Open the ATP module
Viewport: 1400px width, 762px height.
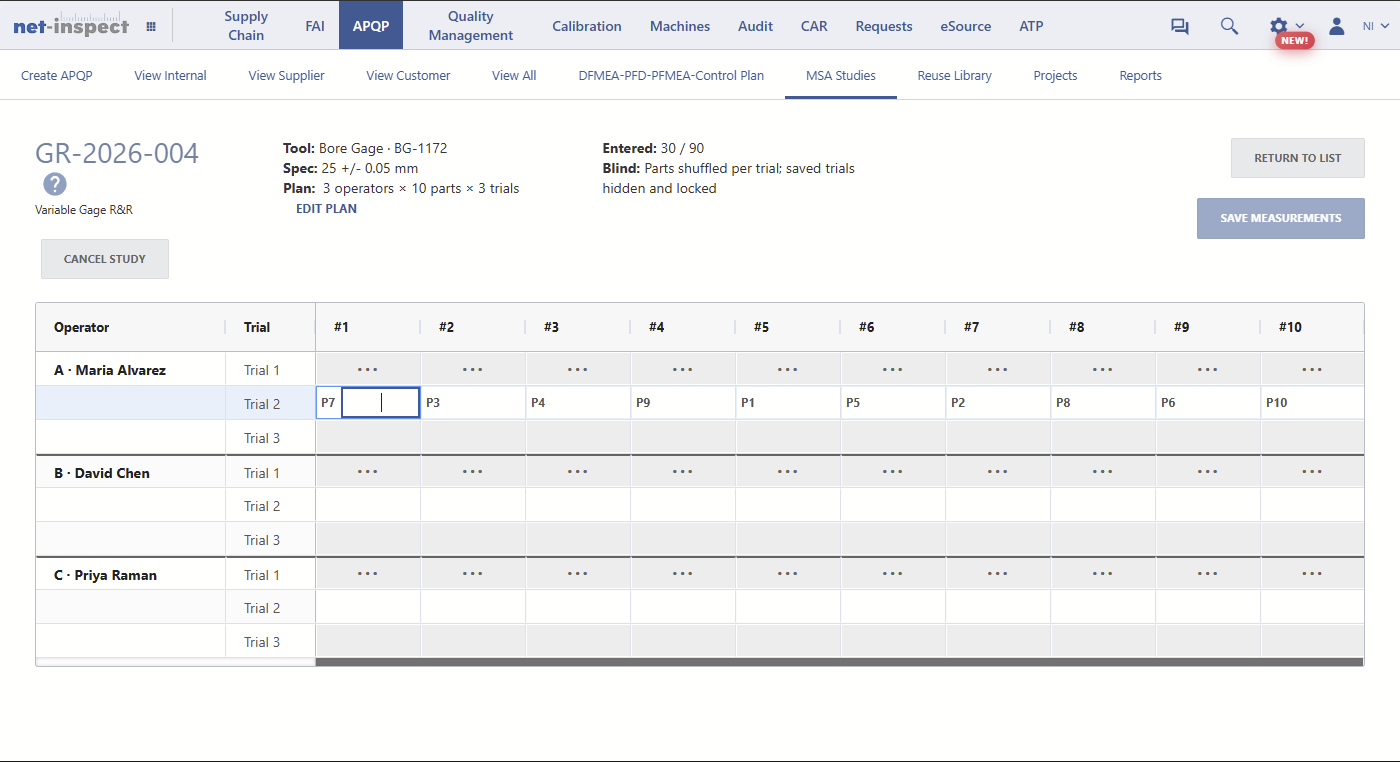1031,26
